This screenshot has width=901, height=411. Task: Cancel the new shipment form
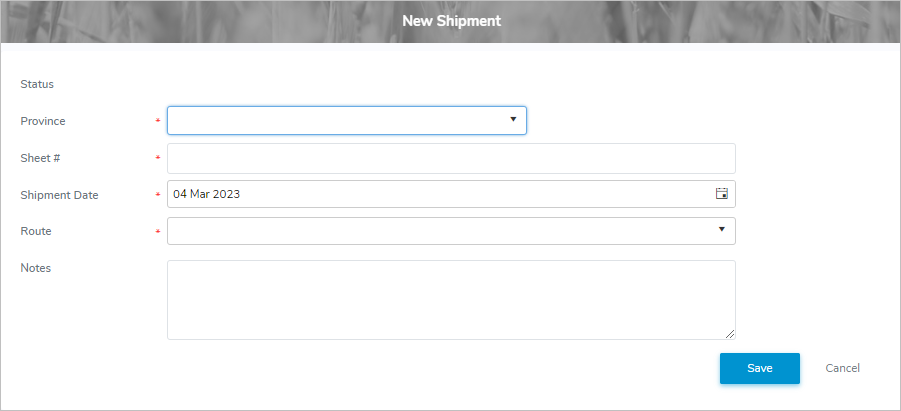[842, 368]
